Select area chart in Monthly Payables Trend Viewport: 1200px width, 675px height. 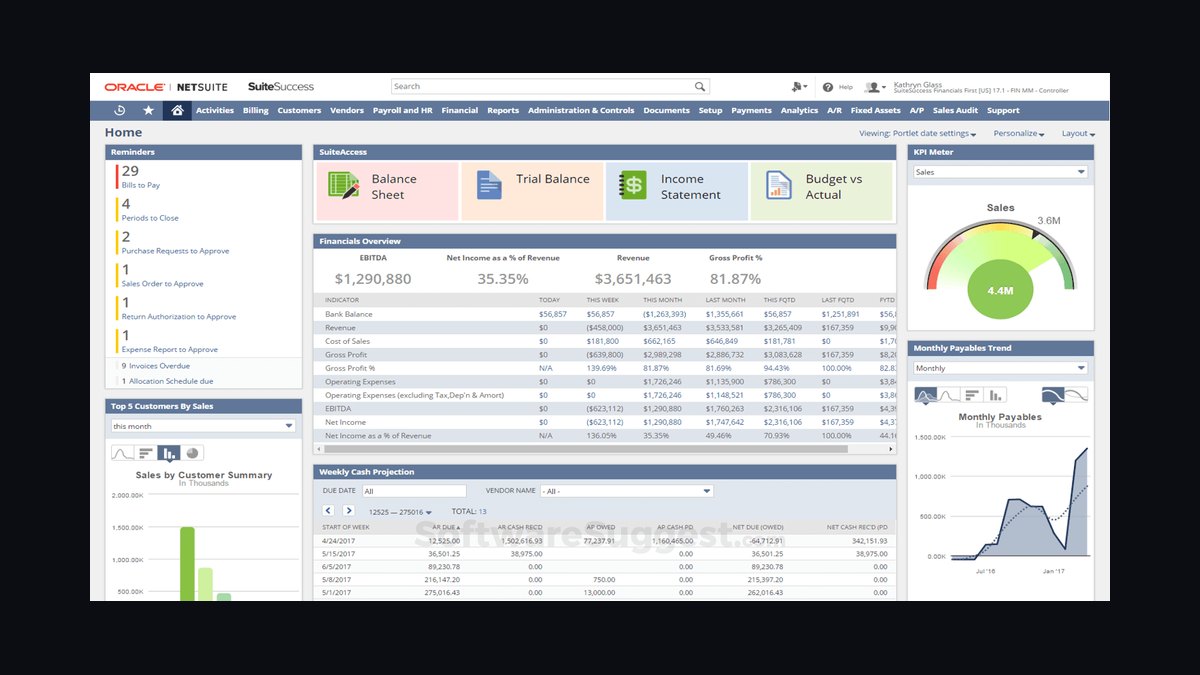pos(926,395)
